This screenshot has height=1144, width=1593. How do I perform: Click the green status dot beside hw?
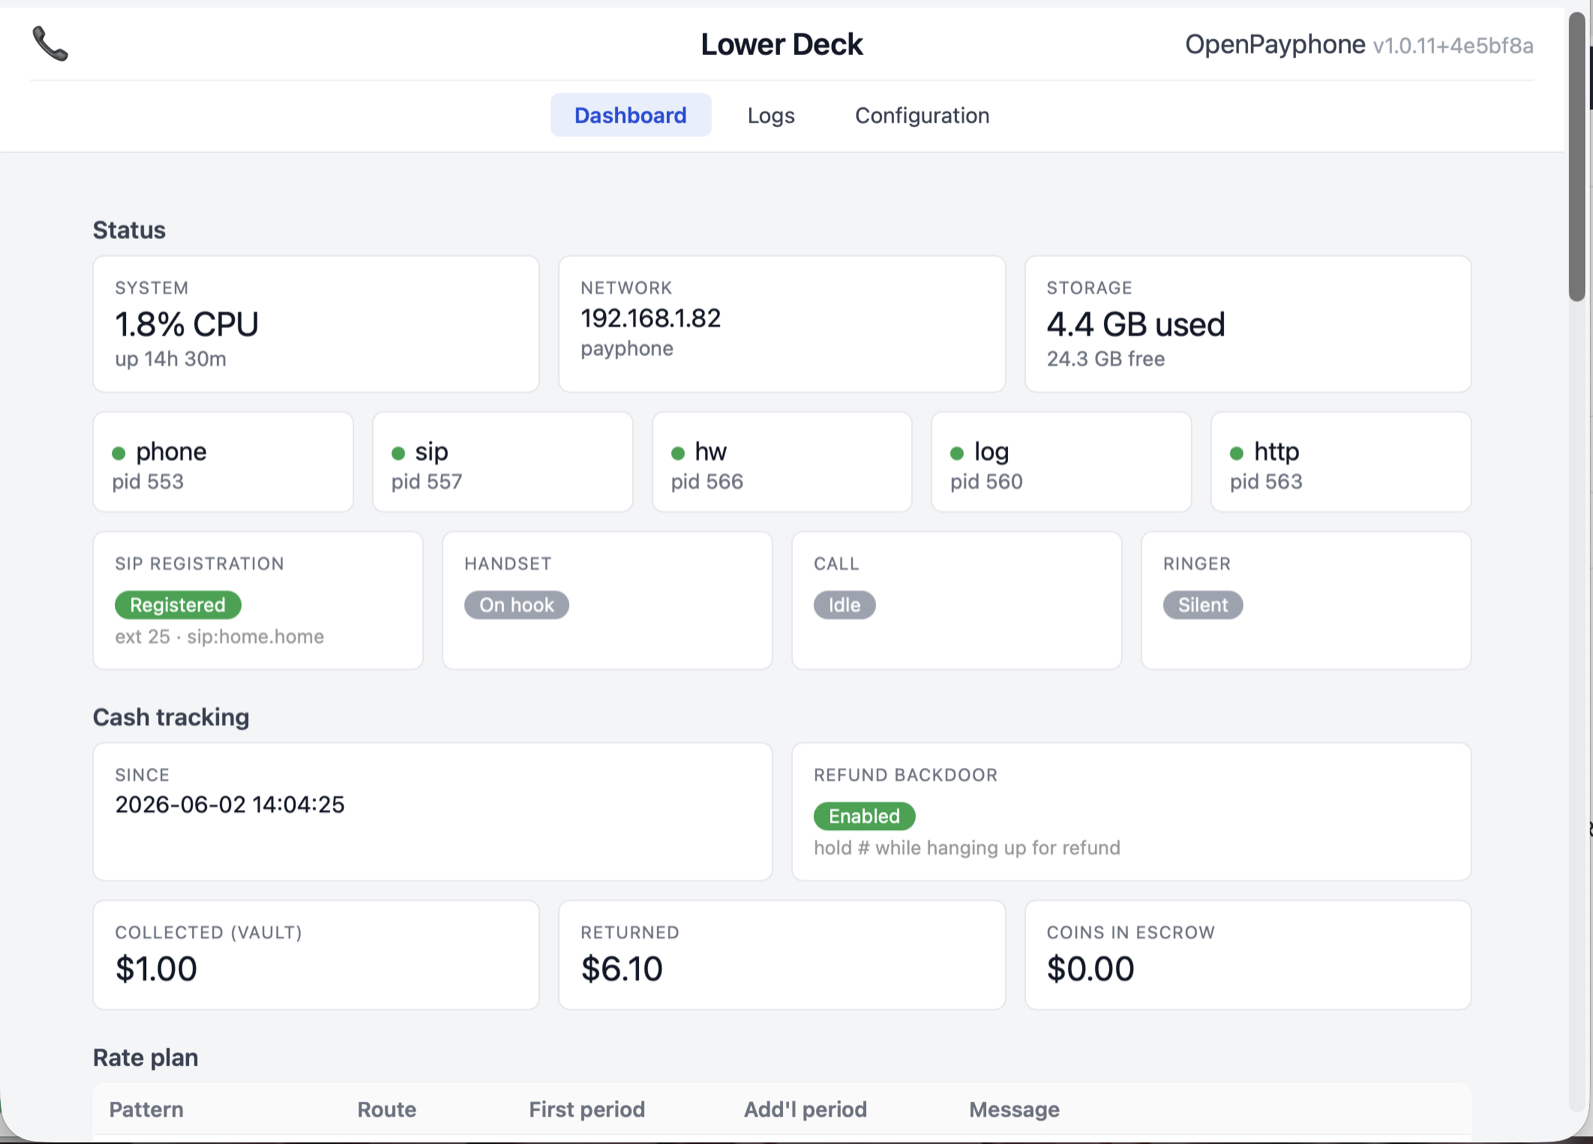point(678,453)
